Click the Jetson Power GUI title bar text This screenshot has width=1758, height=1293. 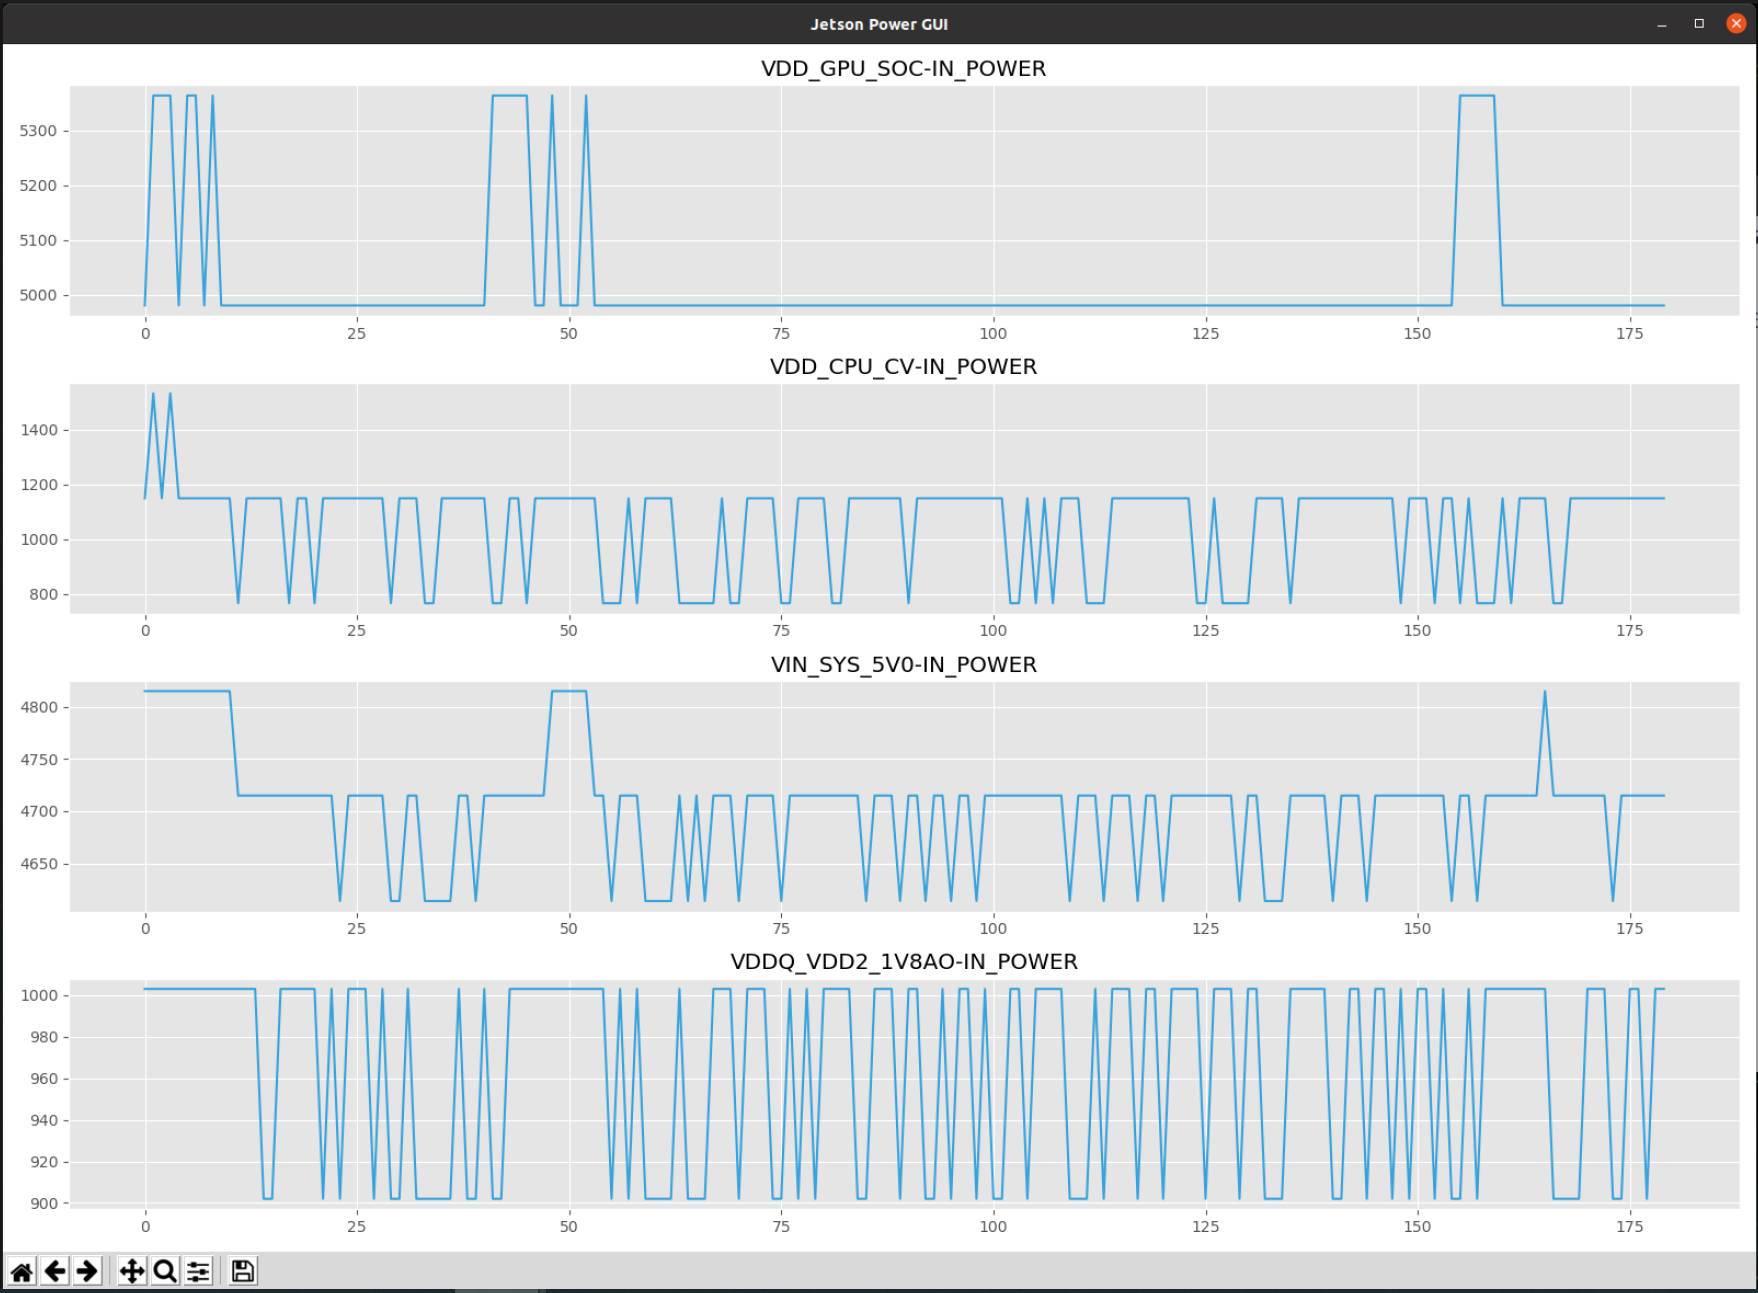[x=878, y=22]
